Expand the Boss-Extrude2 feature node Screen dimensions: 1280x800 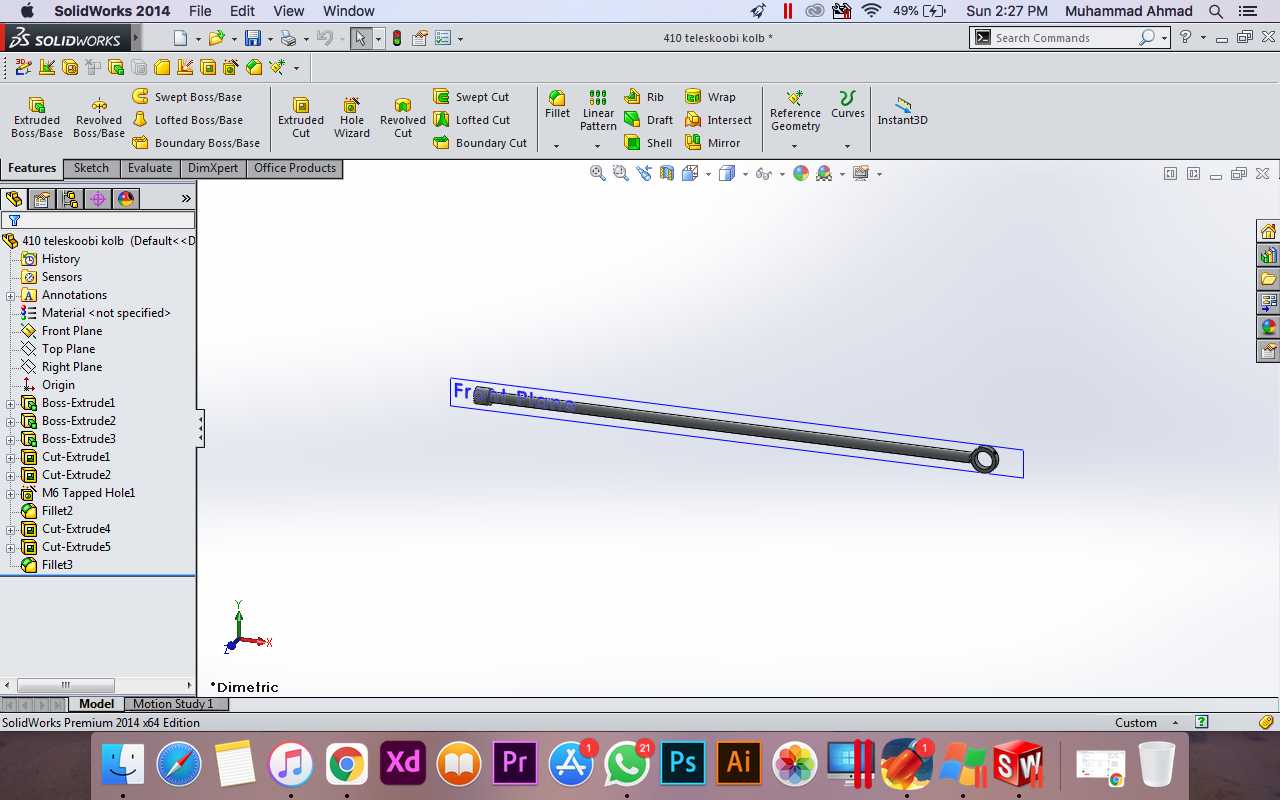[x=11, y=421]
